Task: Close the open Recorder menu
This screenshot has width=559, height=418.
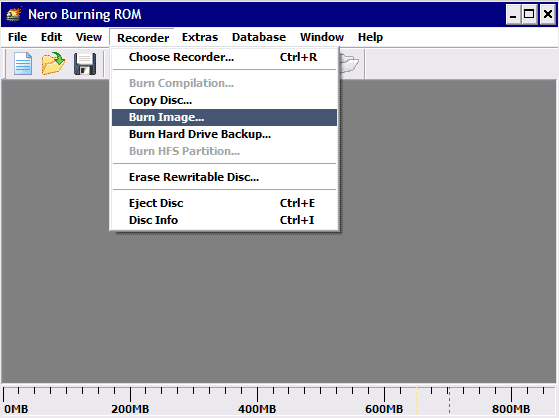Action: (143, 37)
